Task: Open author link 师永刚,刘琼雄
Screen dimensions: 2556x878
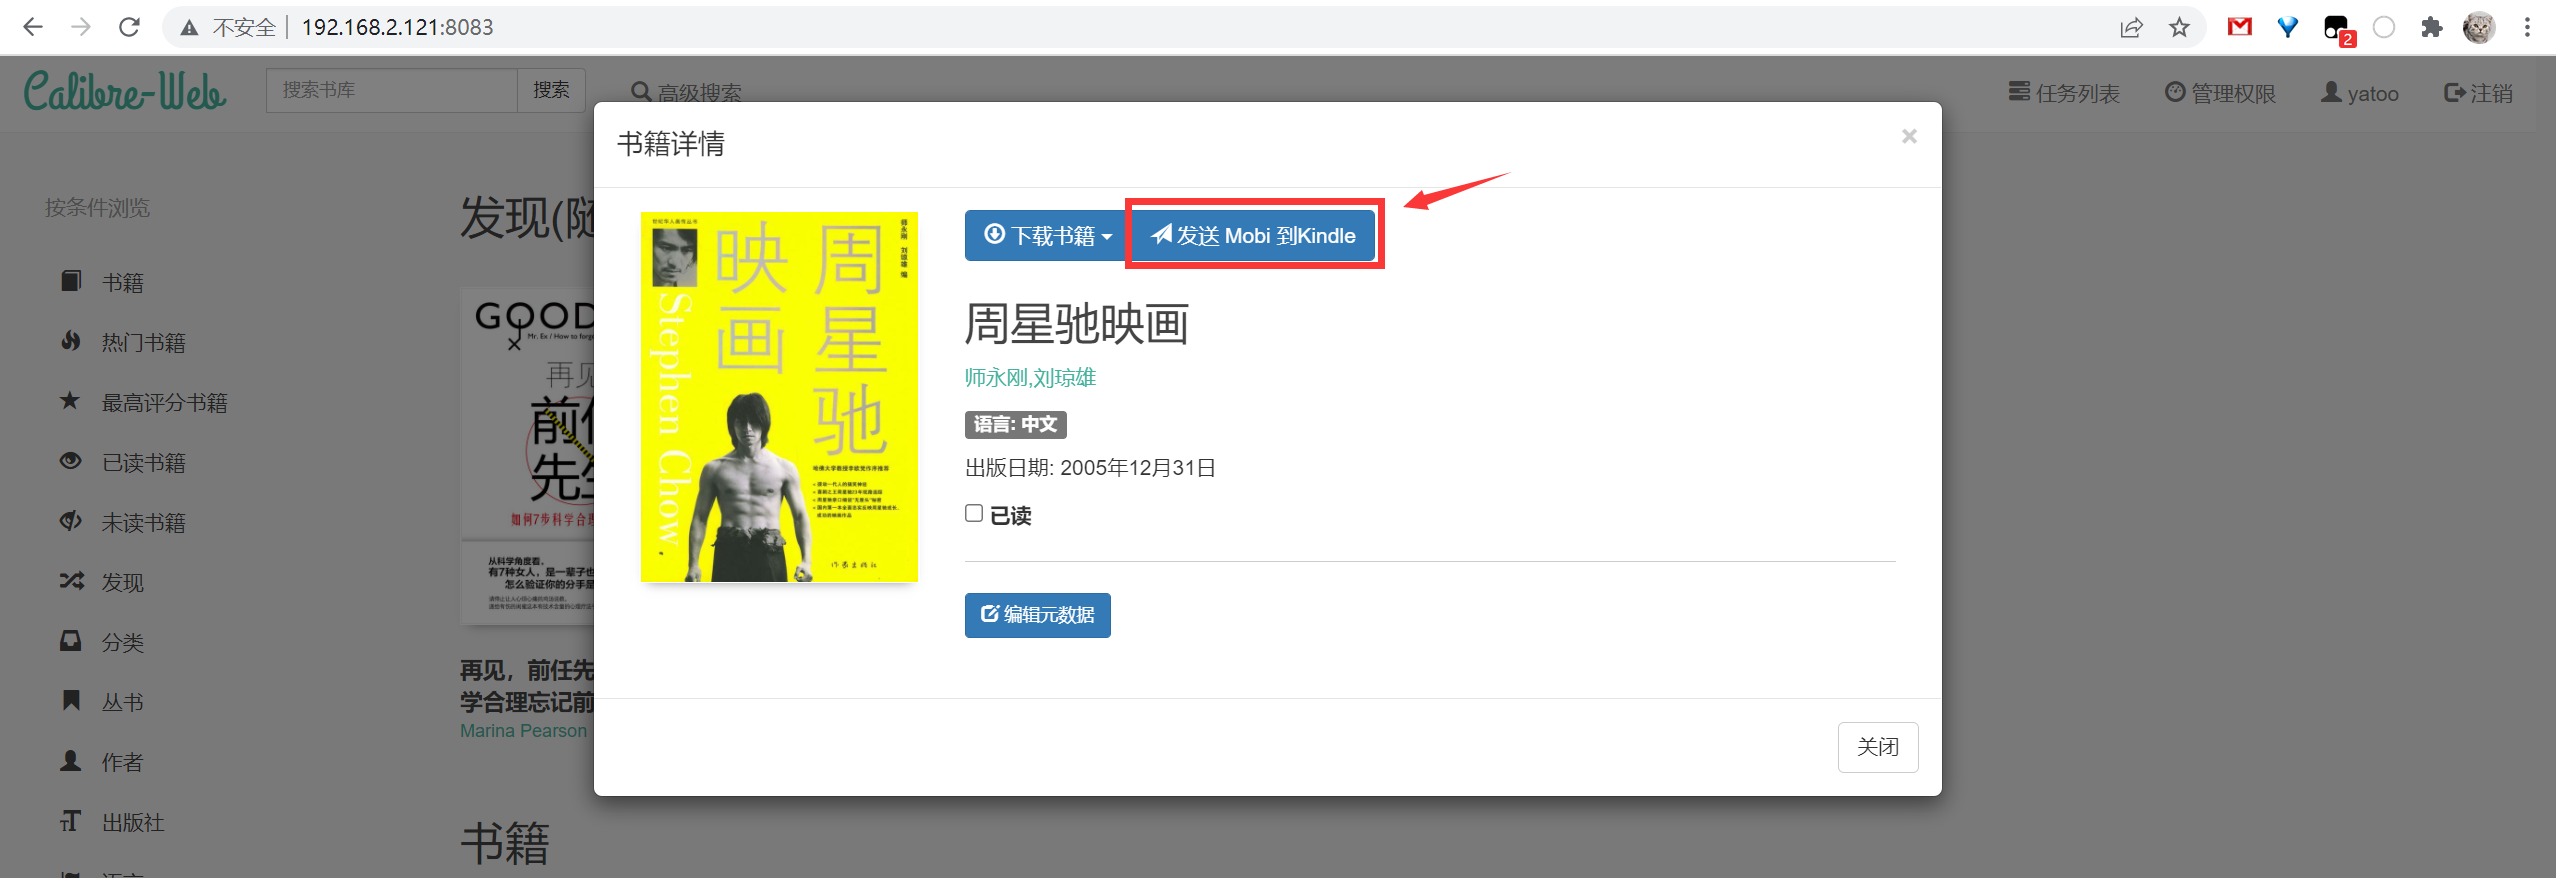Action: pyautogui.click(x=1030, y=377)
